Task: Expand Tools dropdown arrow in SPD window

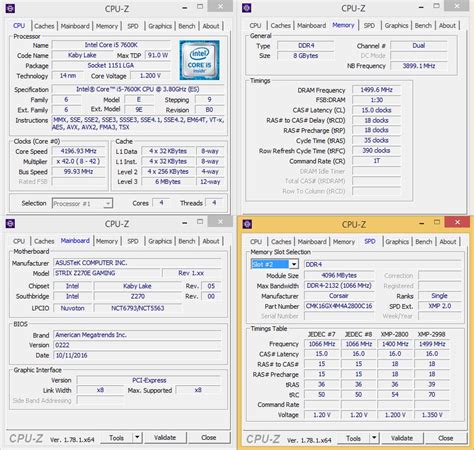Action: point(374,438)
